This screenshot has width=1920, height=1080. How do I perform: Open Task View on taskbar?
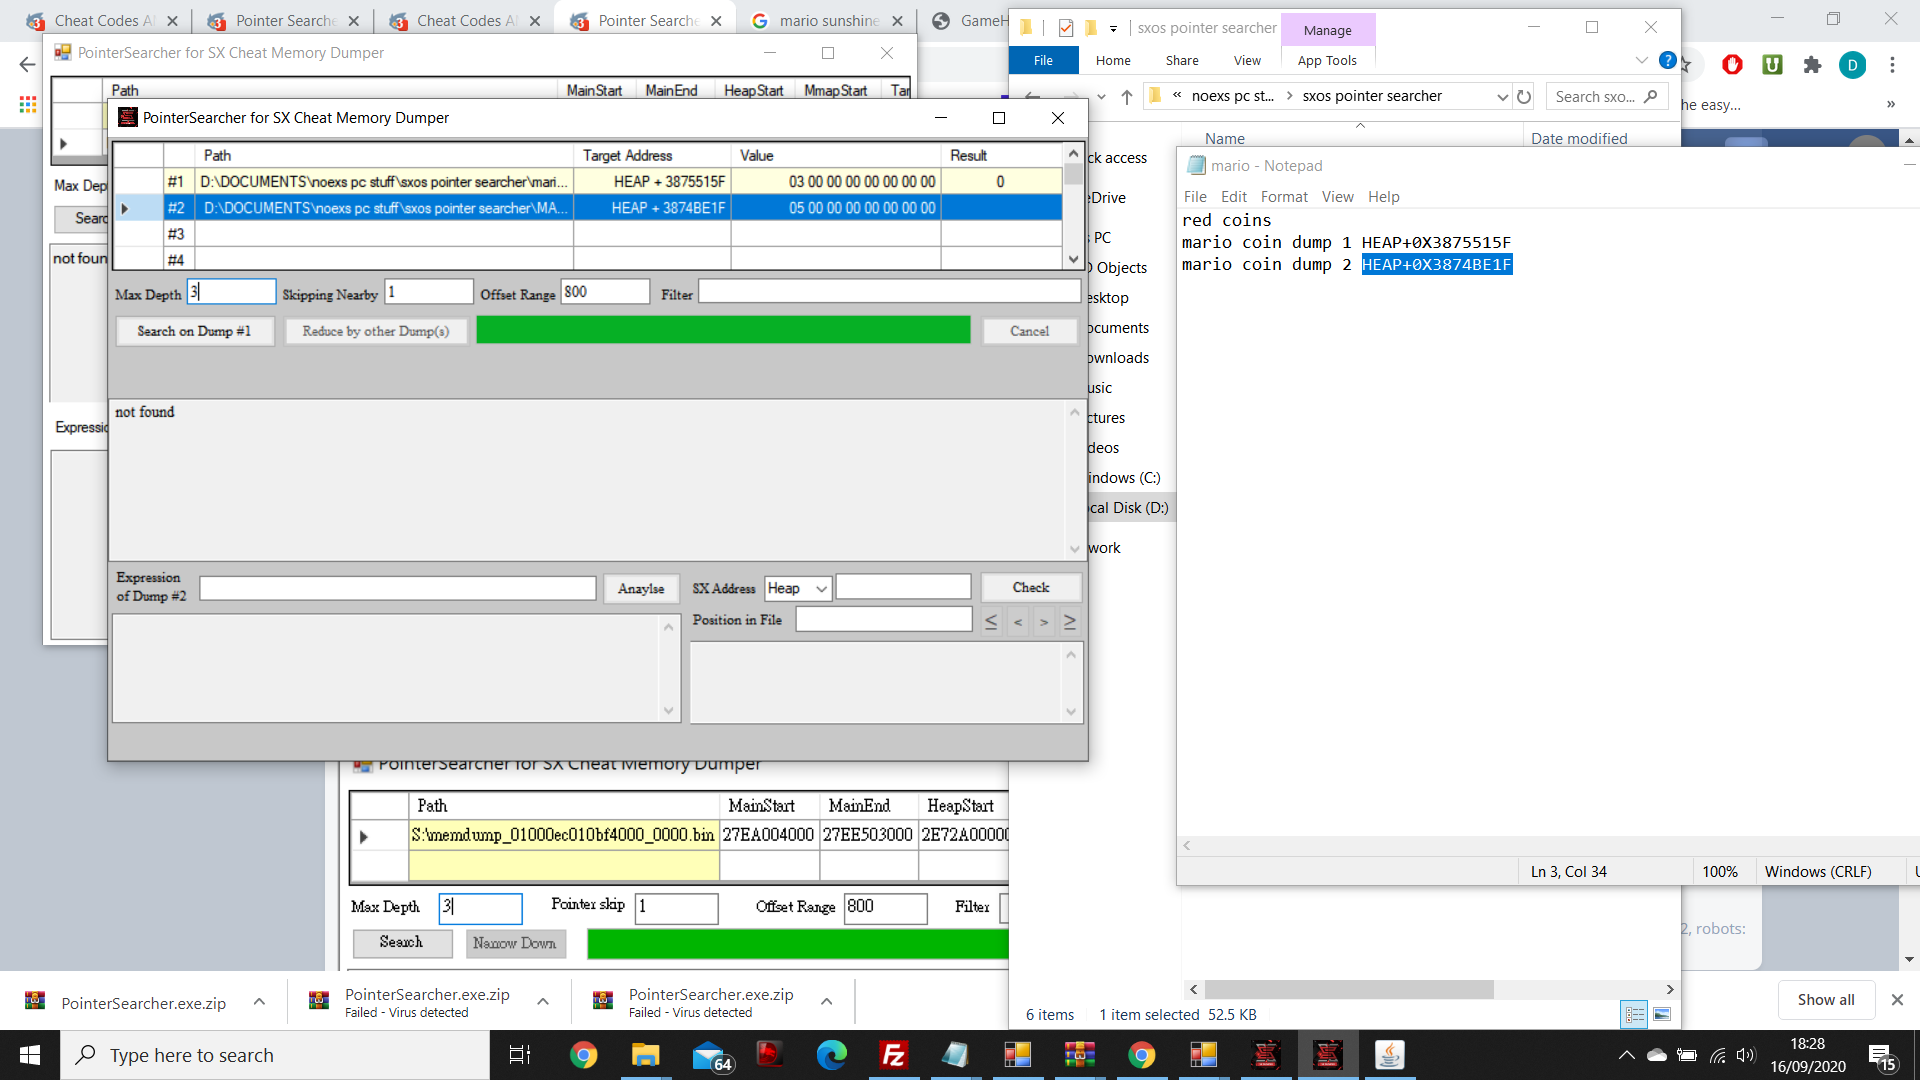click(x=520, y=1055)
